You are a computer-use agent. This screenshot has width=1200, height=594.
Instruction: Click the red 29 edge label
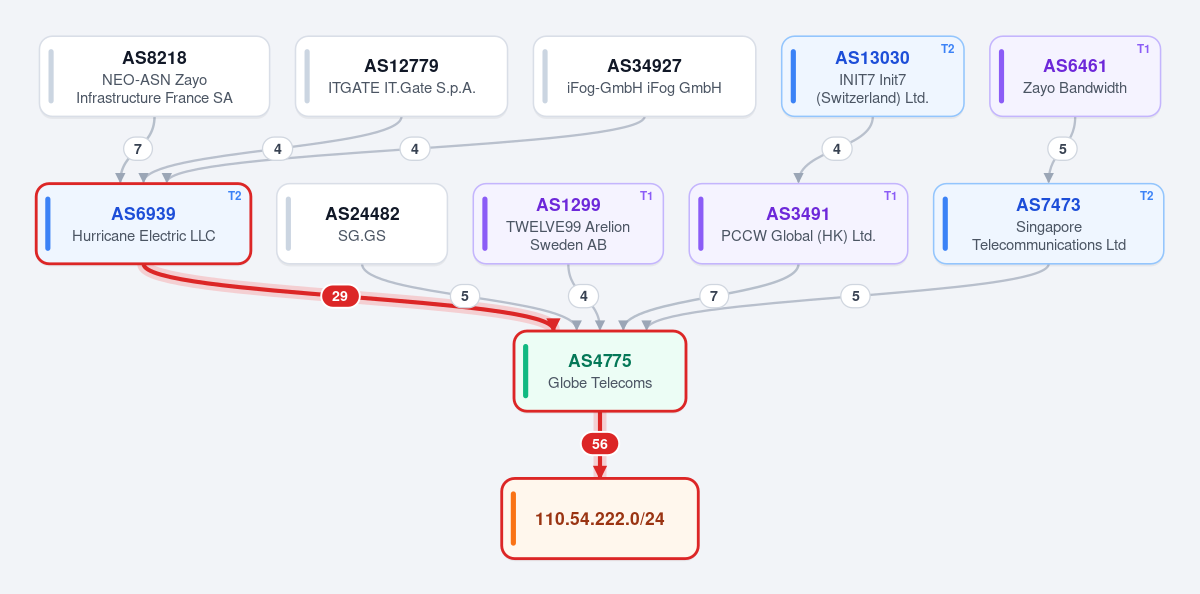point(340,296)
